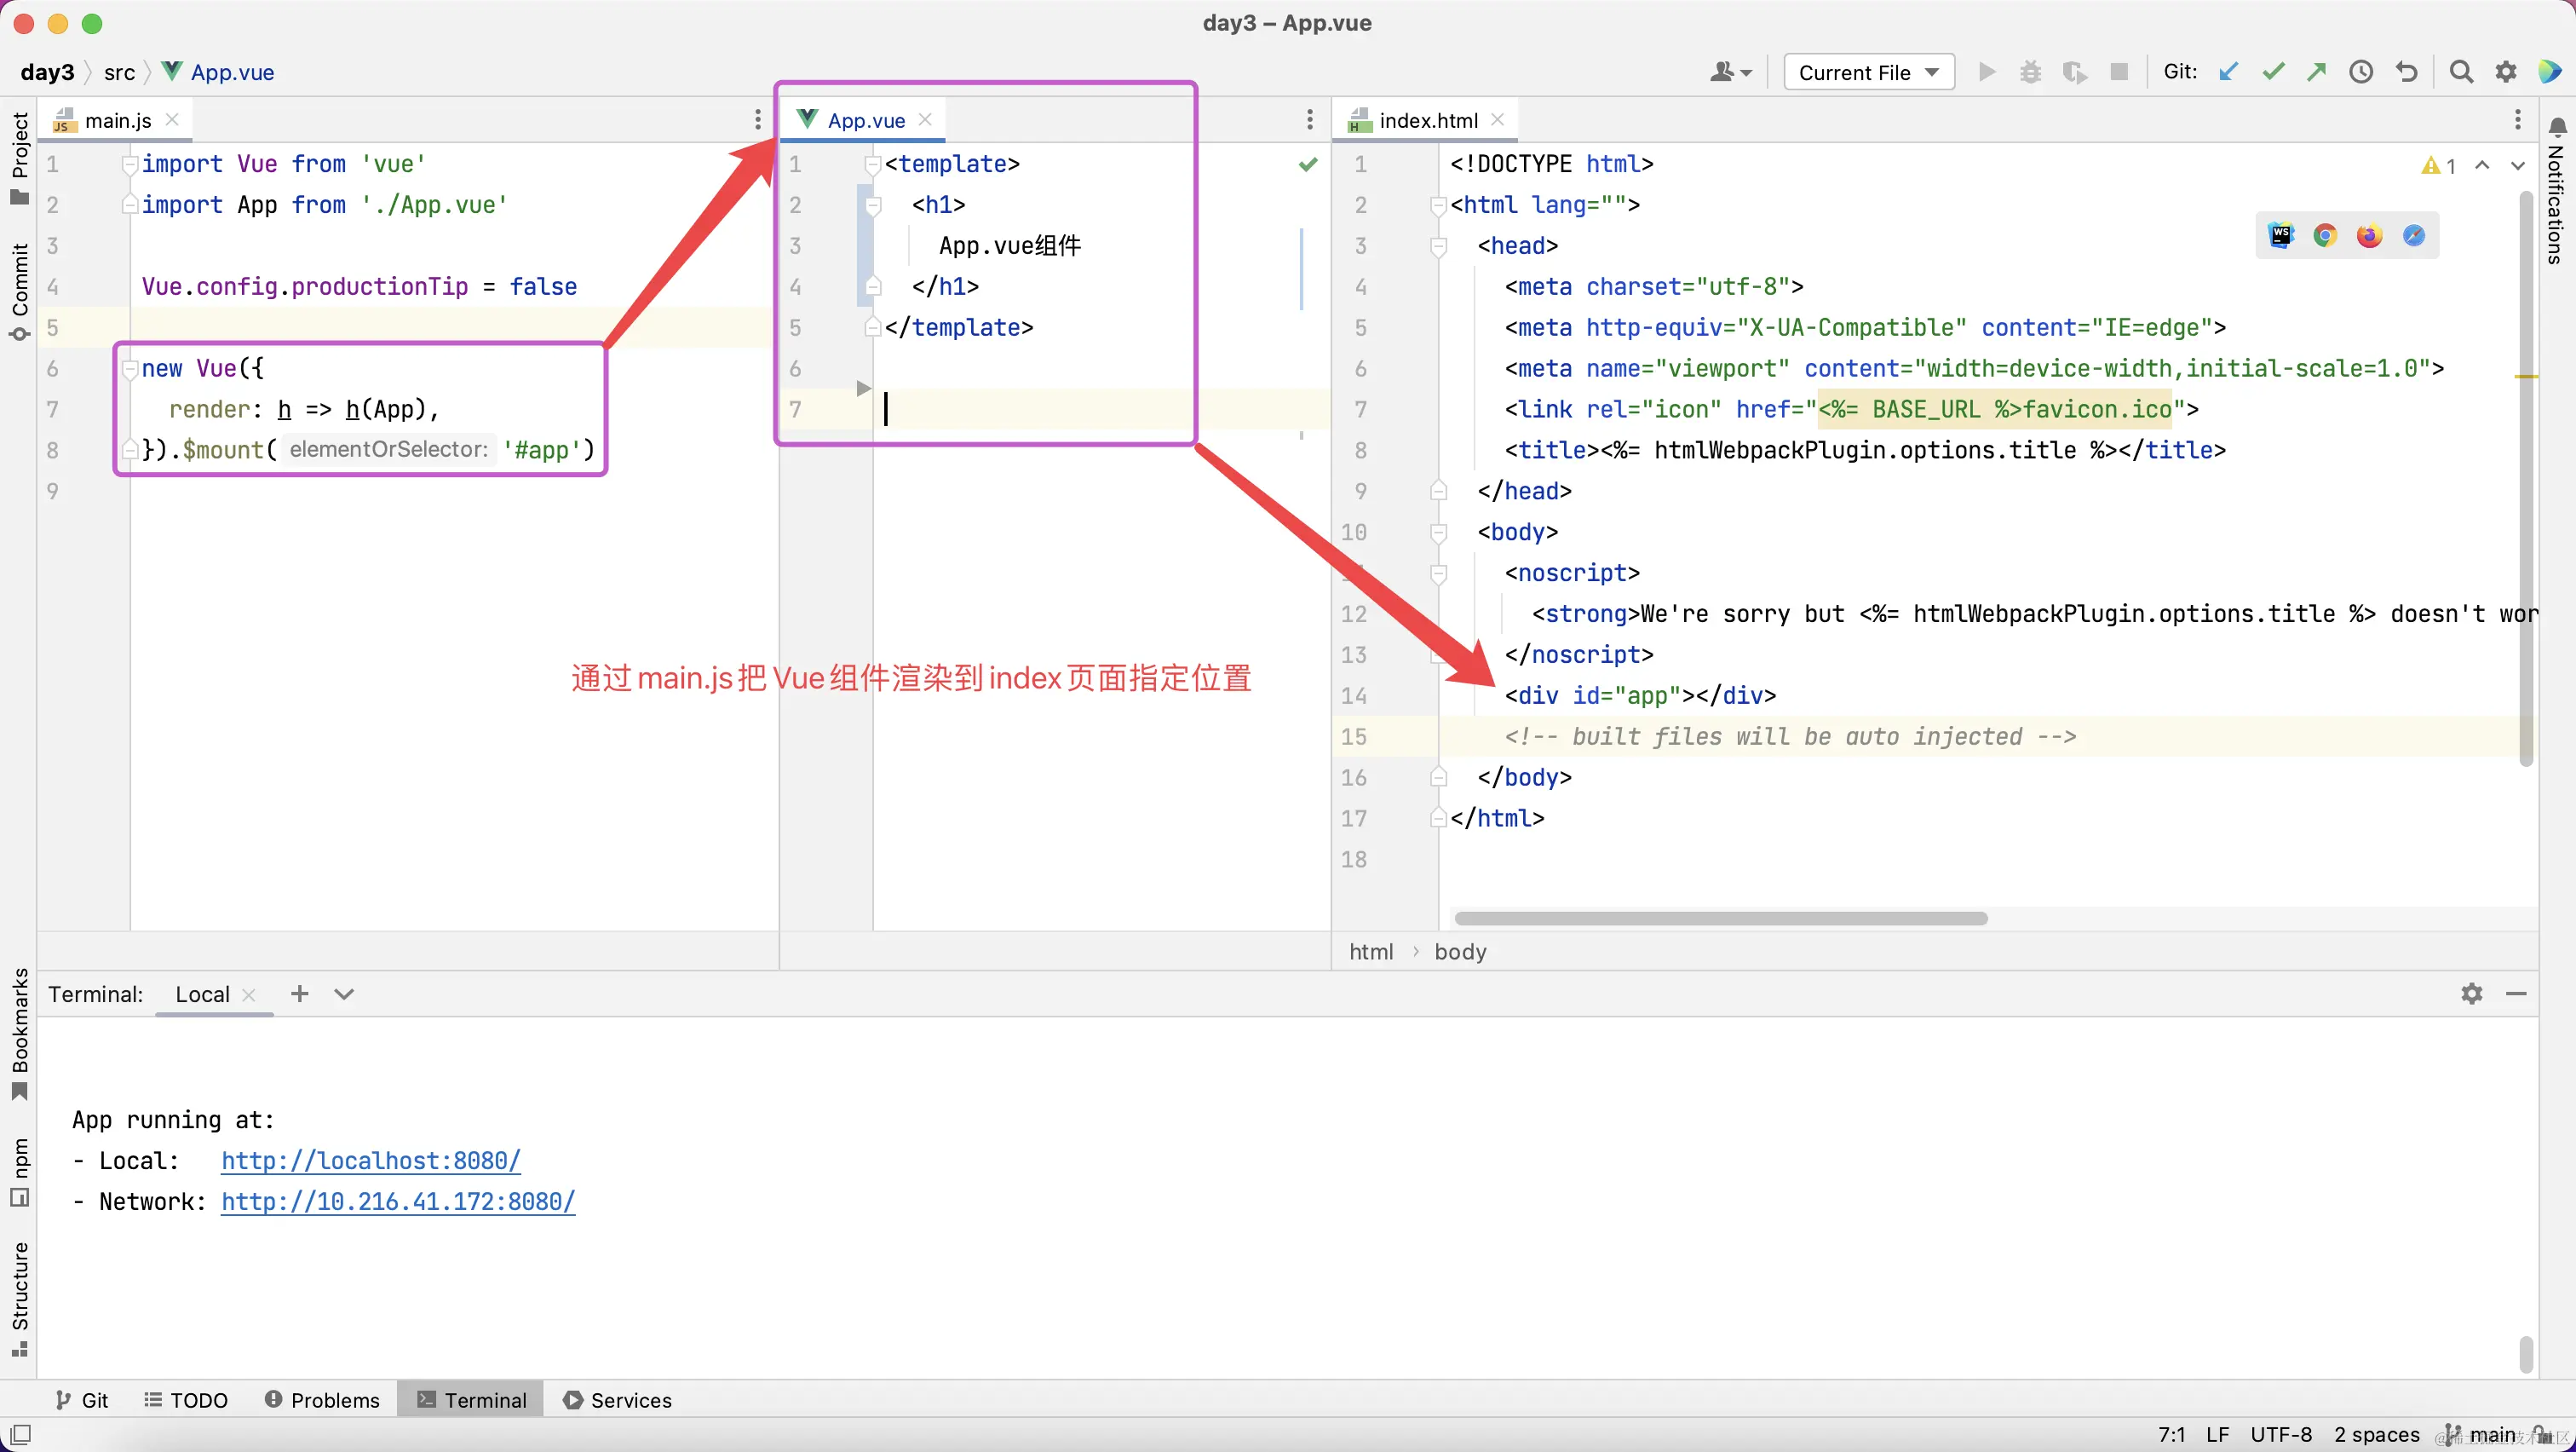The image size is (2576, 1452).
Task: Click the Git push arrow icon
Action: click(x=2317, y=72)
